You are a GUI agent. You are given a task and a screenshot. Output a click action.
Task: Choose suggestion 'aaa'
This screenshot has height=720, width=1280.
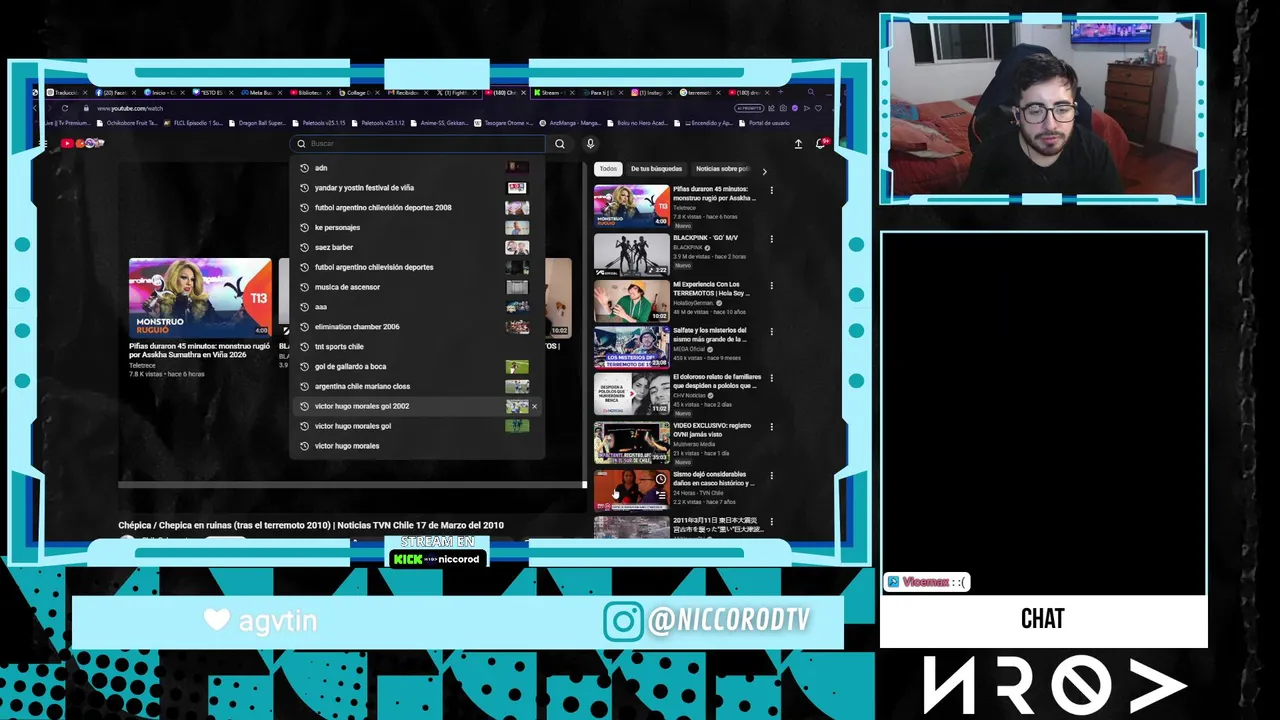click(417, 307)
